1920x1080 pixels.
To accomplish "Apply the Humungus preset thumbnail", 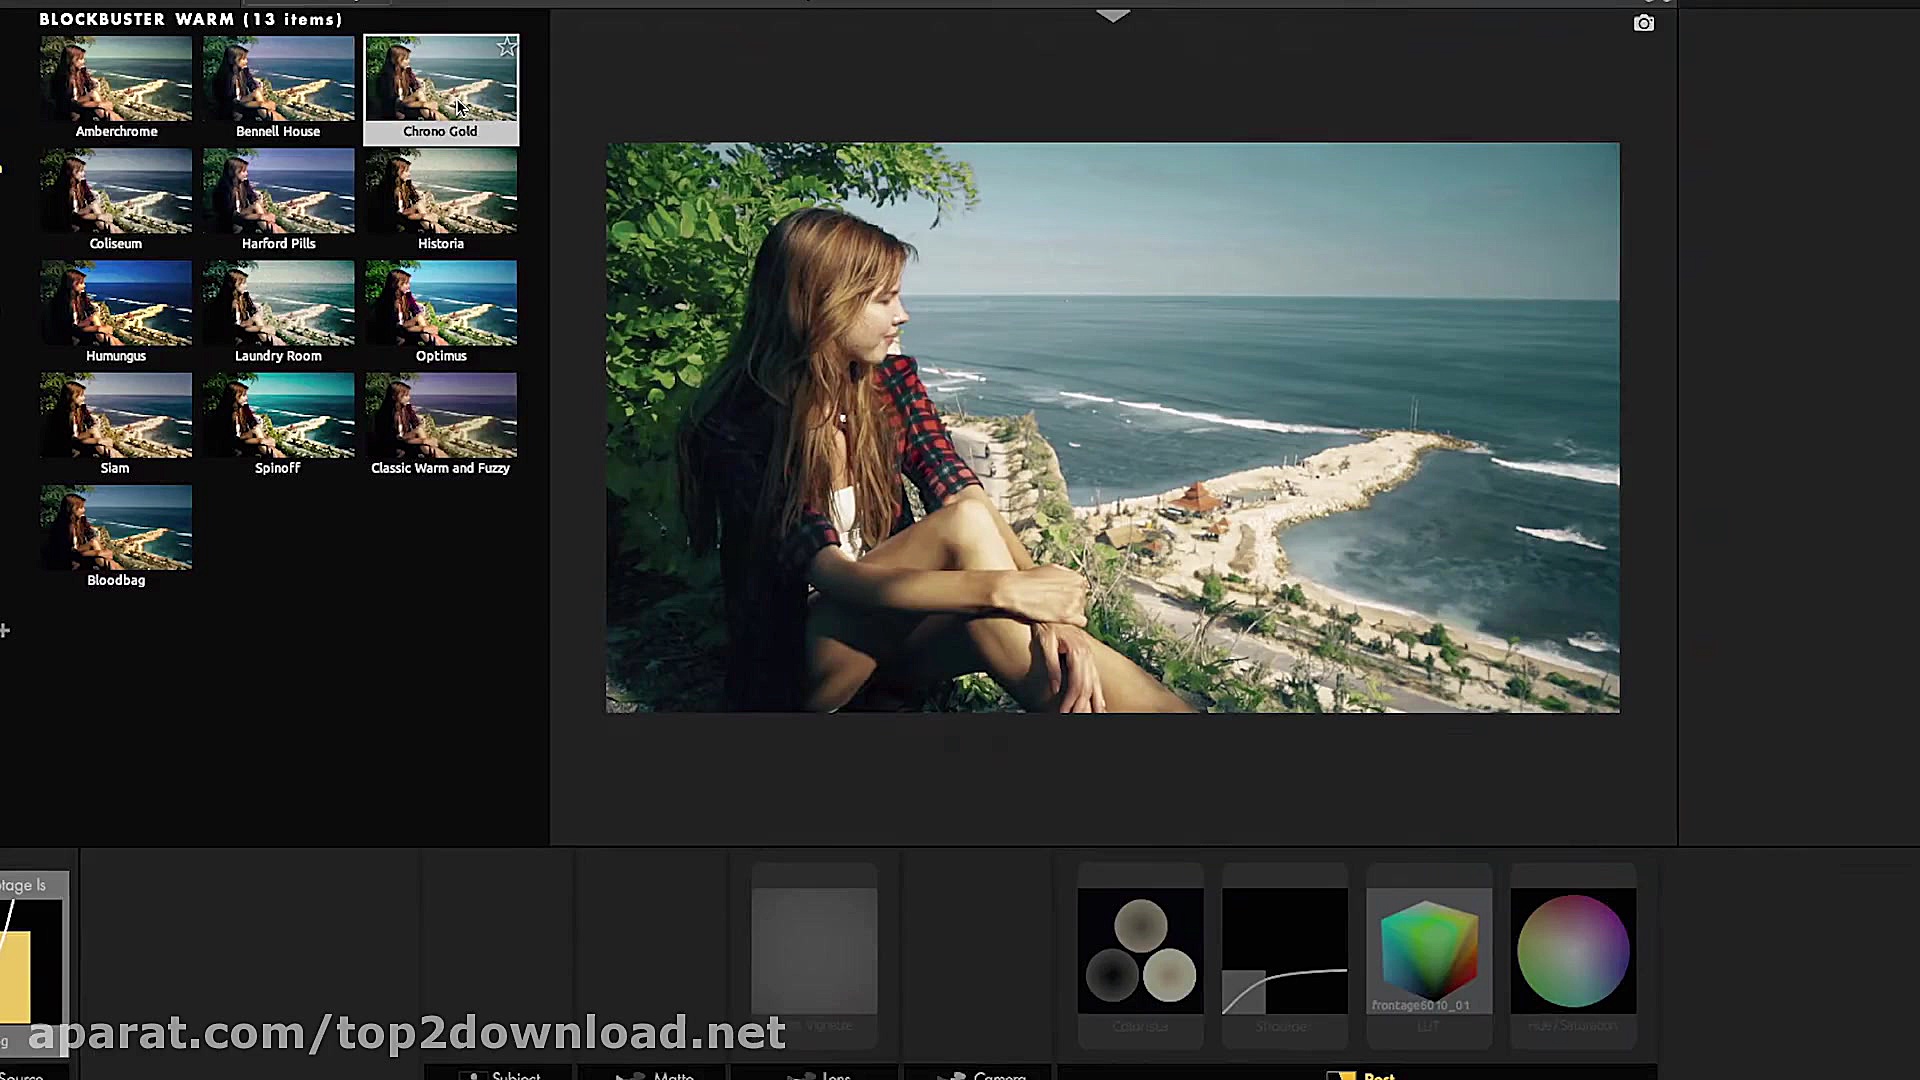I will (116, 303).
